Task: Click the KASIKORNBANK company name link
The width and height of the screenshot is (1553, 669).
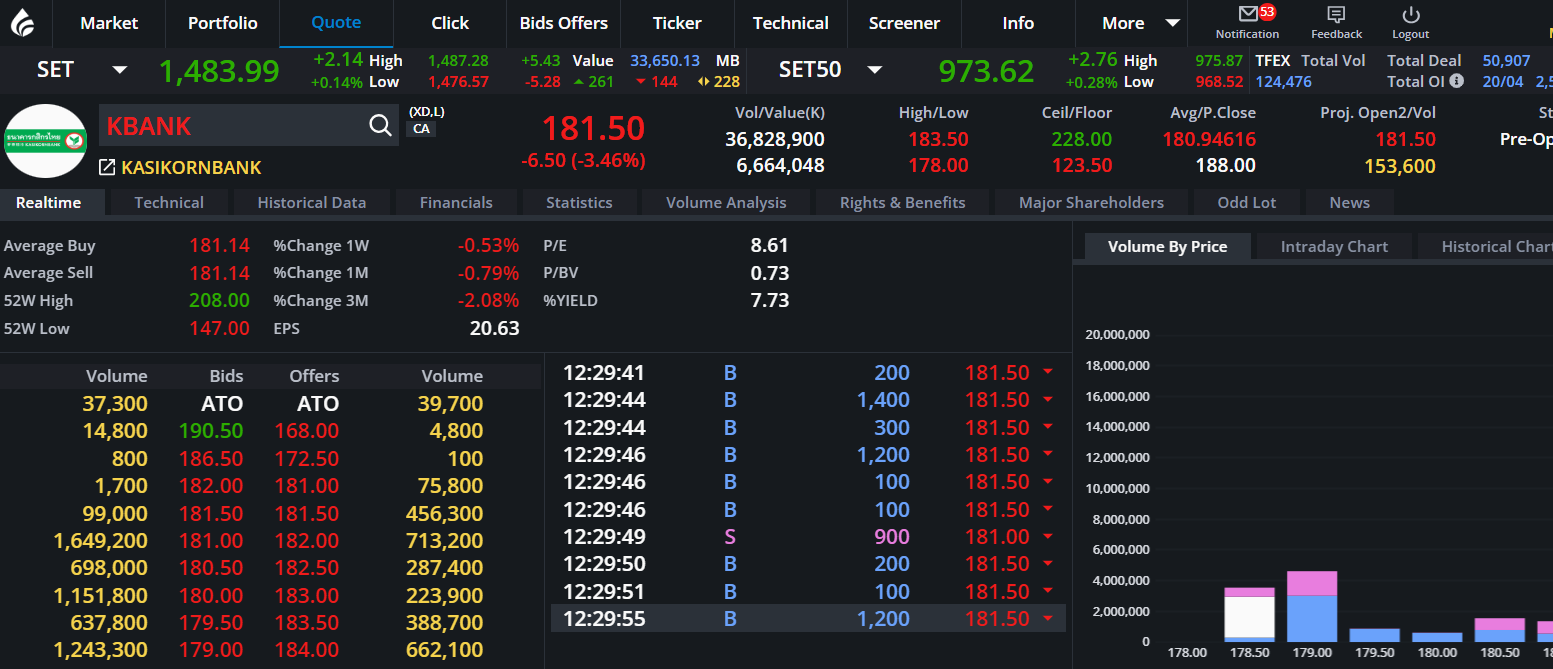Action: 191,168
